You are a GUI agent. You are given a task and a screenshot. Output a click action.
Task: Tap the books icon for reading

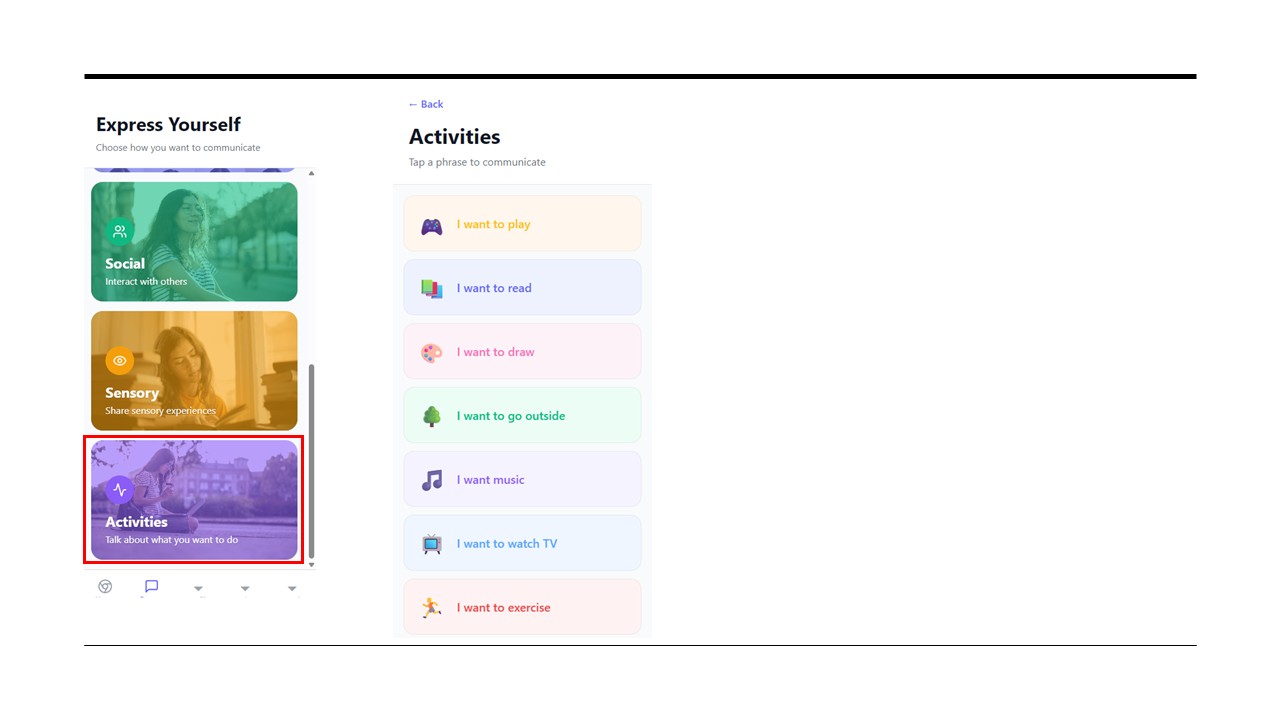pos(431,289)
